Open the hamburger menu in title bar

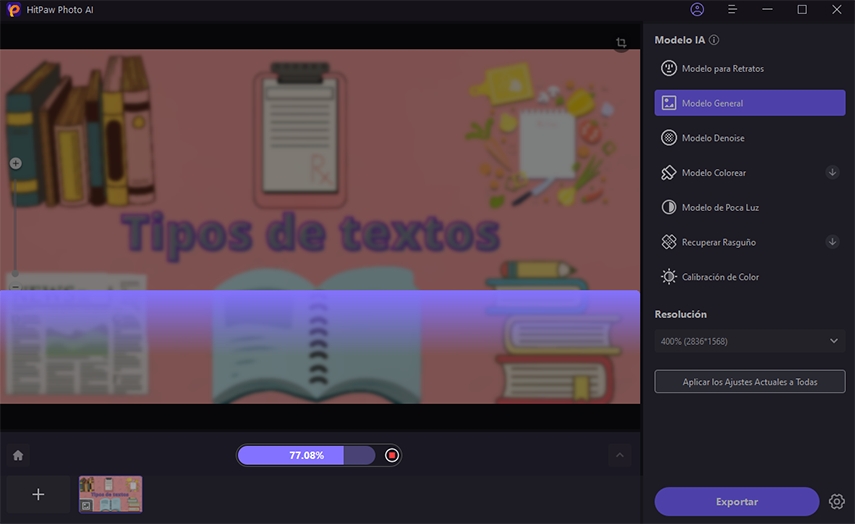pyautogui.click(x=732, y=10)
